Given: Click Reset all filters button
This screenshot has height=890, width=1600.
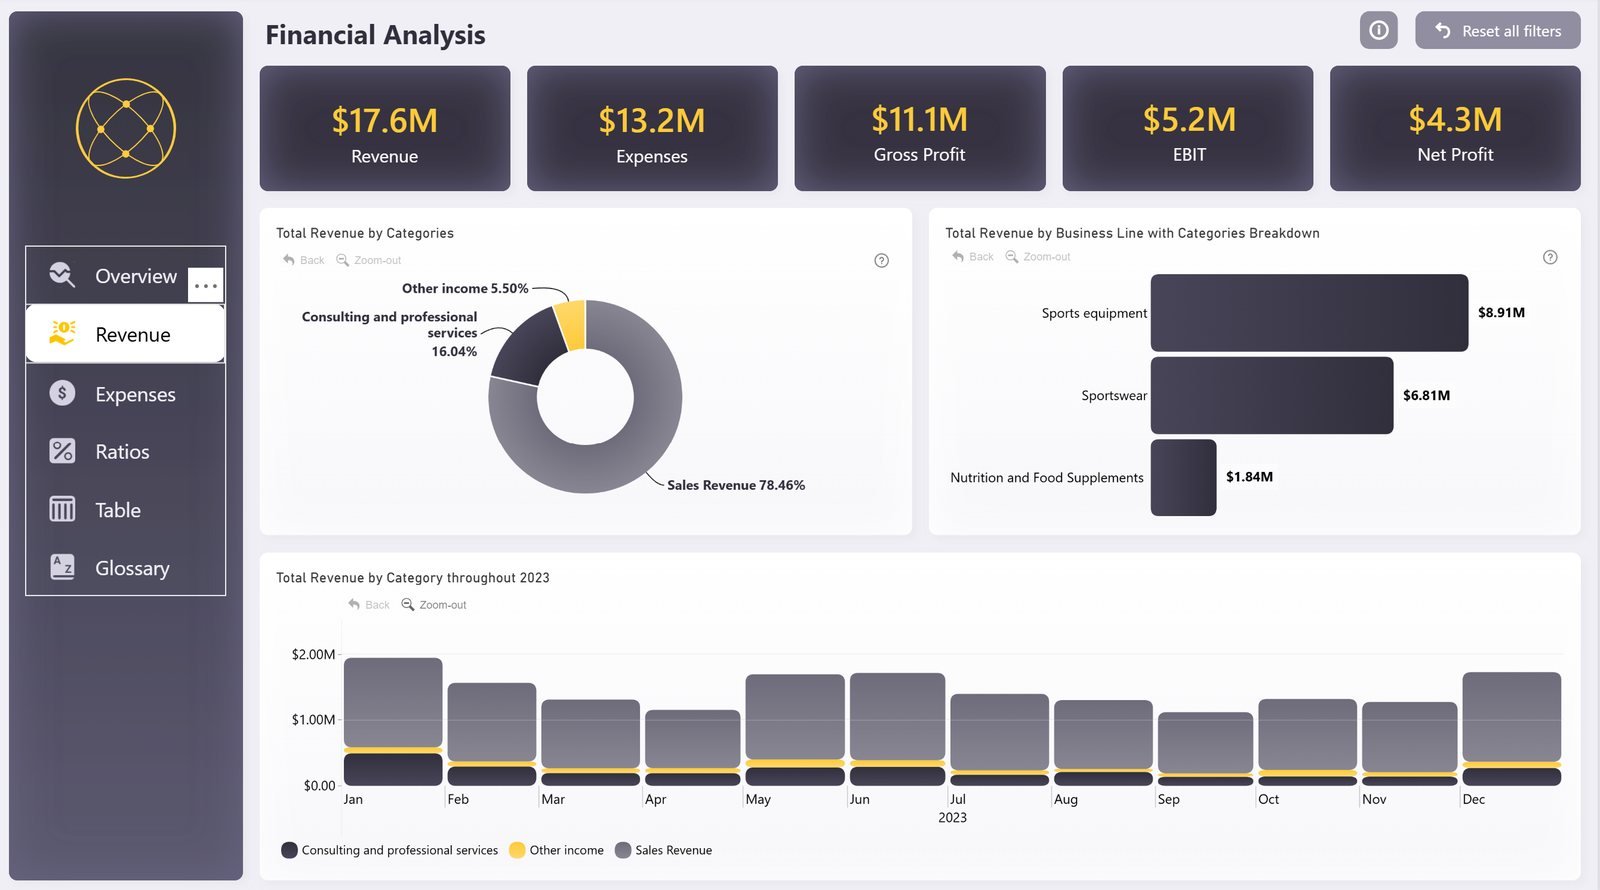Looking at the screenshot, I should point(1497,30).
